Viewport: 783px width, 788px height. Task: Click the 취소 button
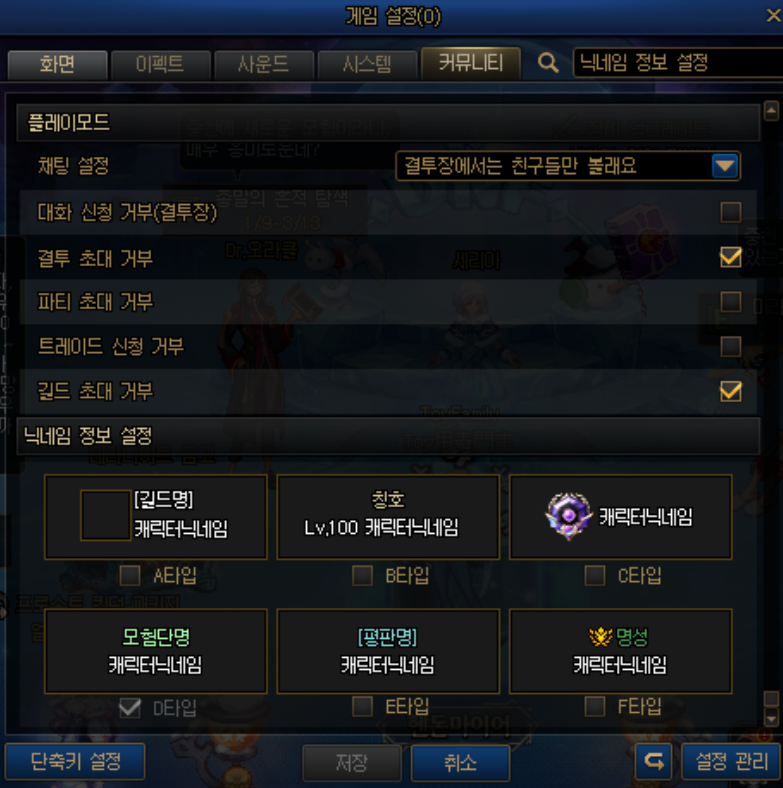pos(461,762)
